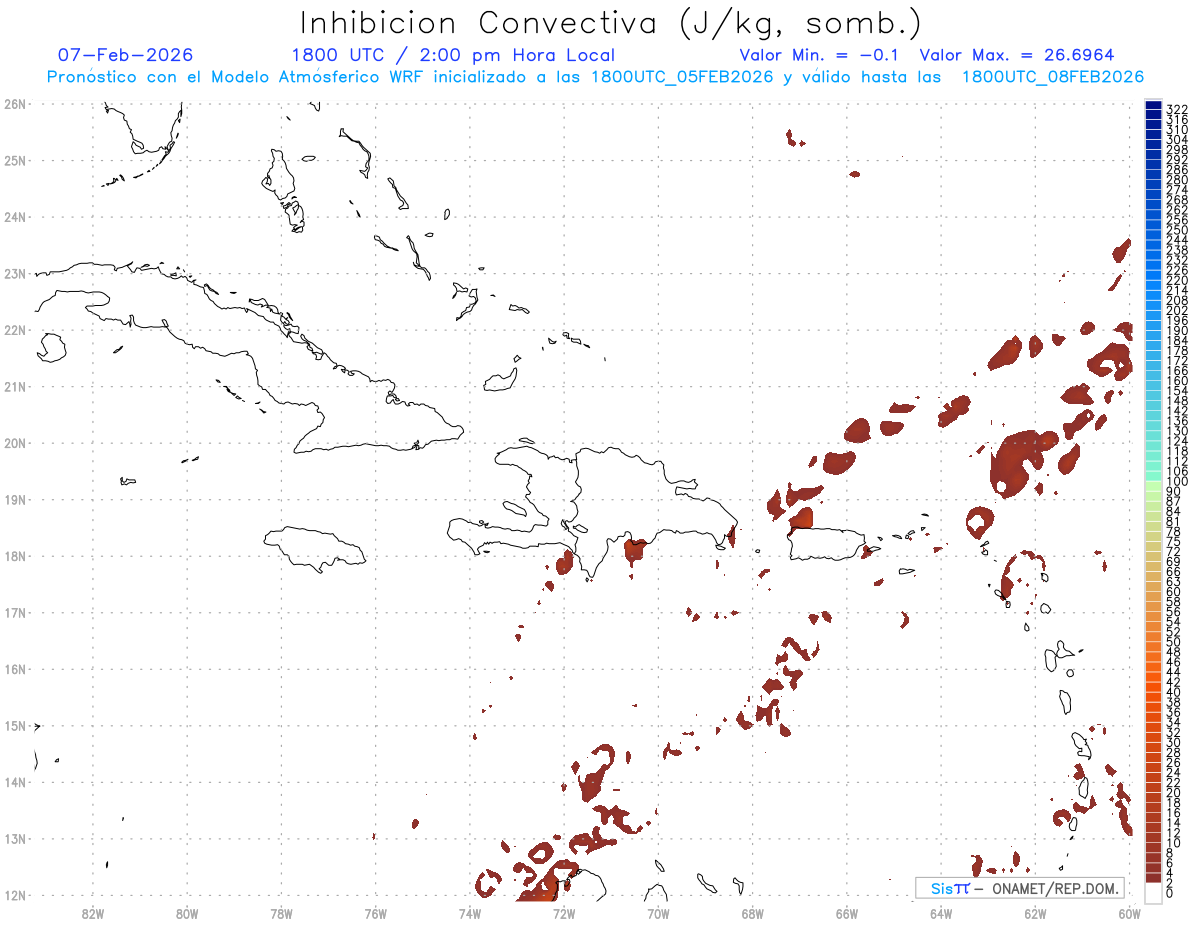1200x927 pixels.
Task: Click the 80W longitude label
Action: [x=186, y=913]
